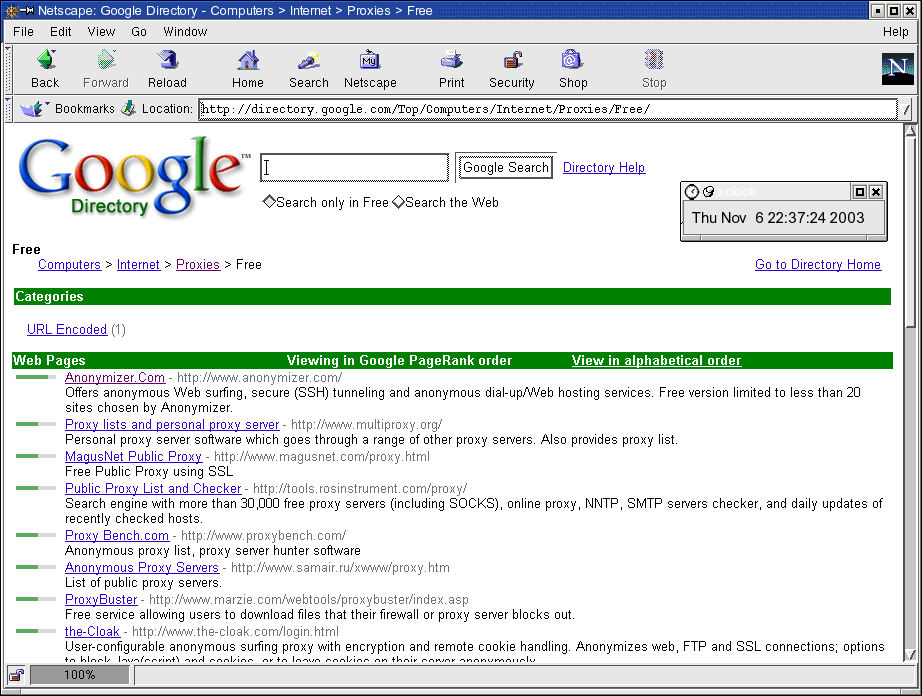Open the ProxyBuster link
922x696 pixels.
[x=101, y=600]
